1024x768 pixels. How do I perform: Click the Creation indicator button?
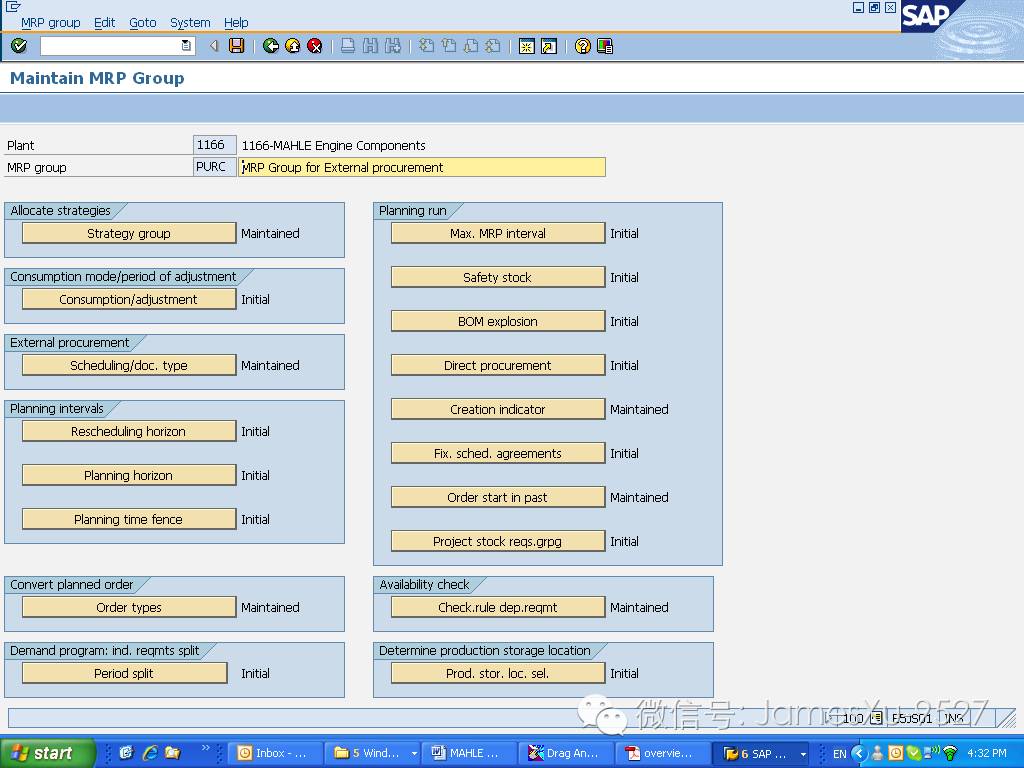(498, 409)
